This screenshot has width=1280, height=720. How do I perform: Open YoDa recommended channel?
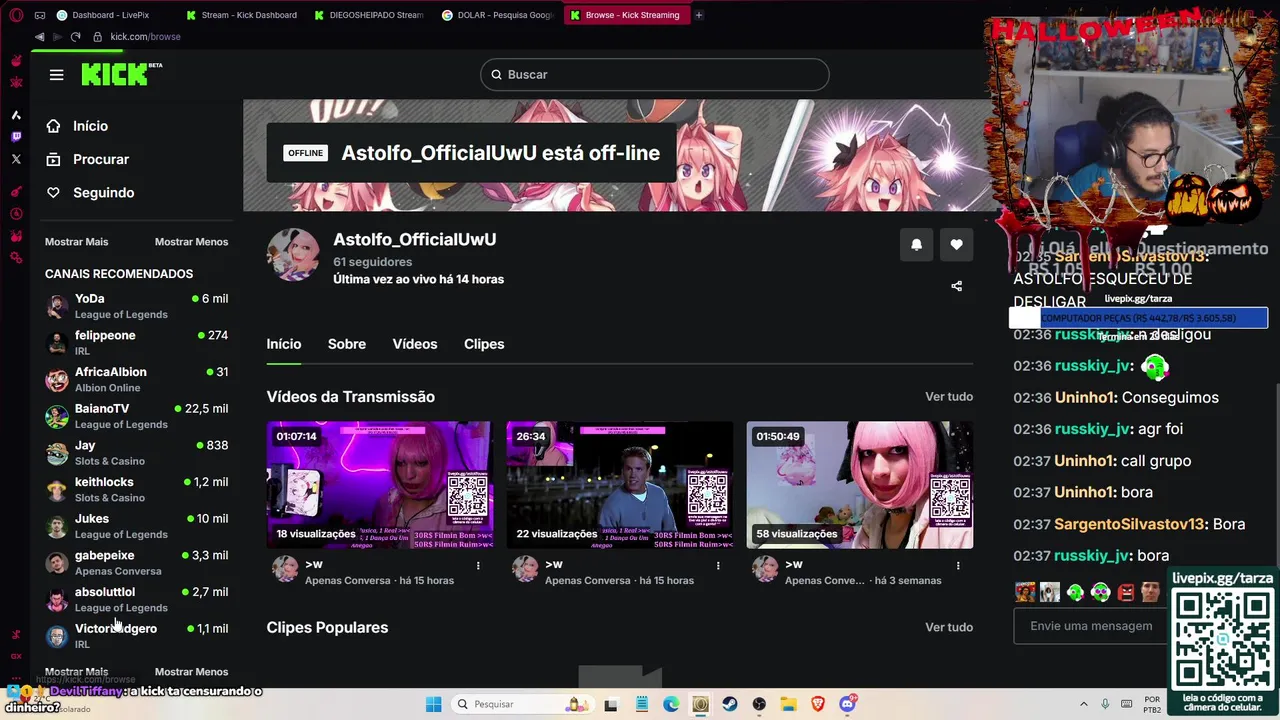click(137, 306)
